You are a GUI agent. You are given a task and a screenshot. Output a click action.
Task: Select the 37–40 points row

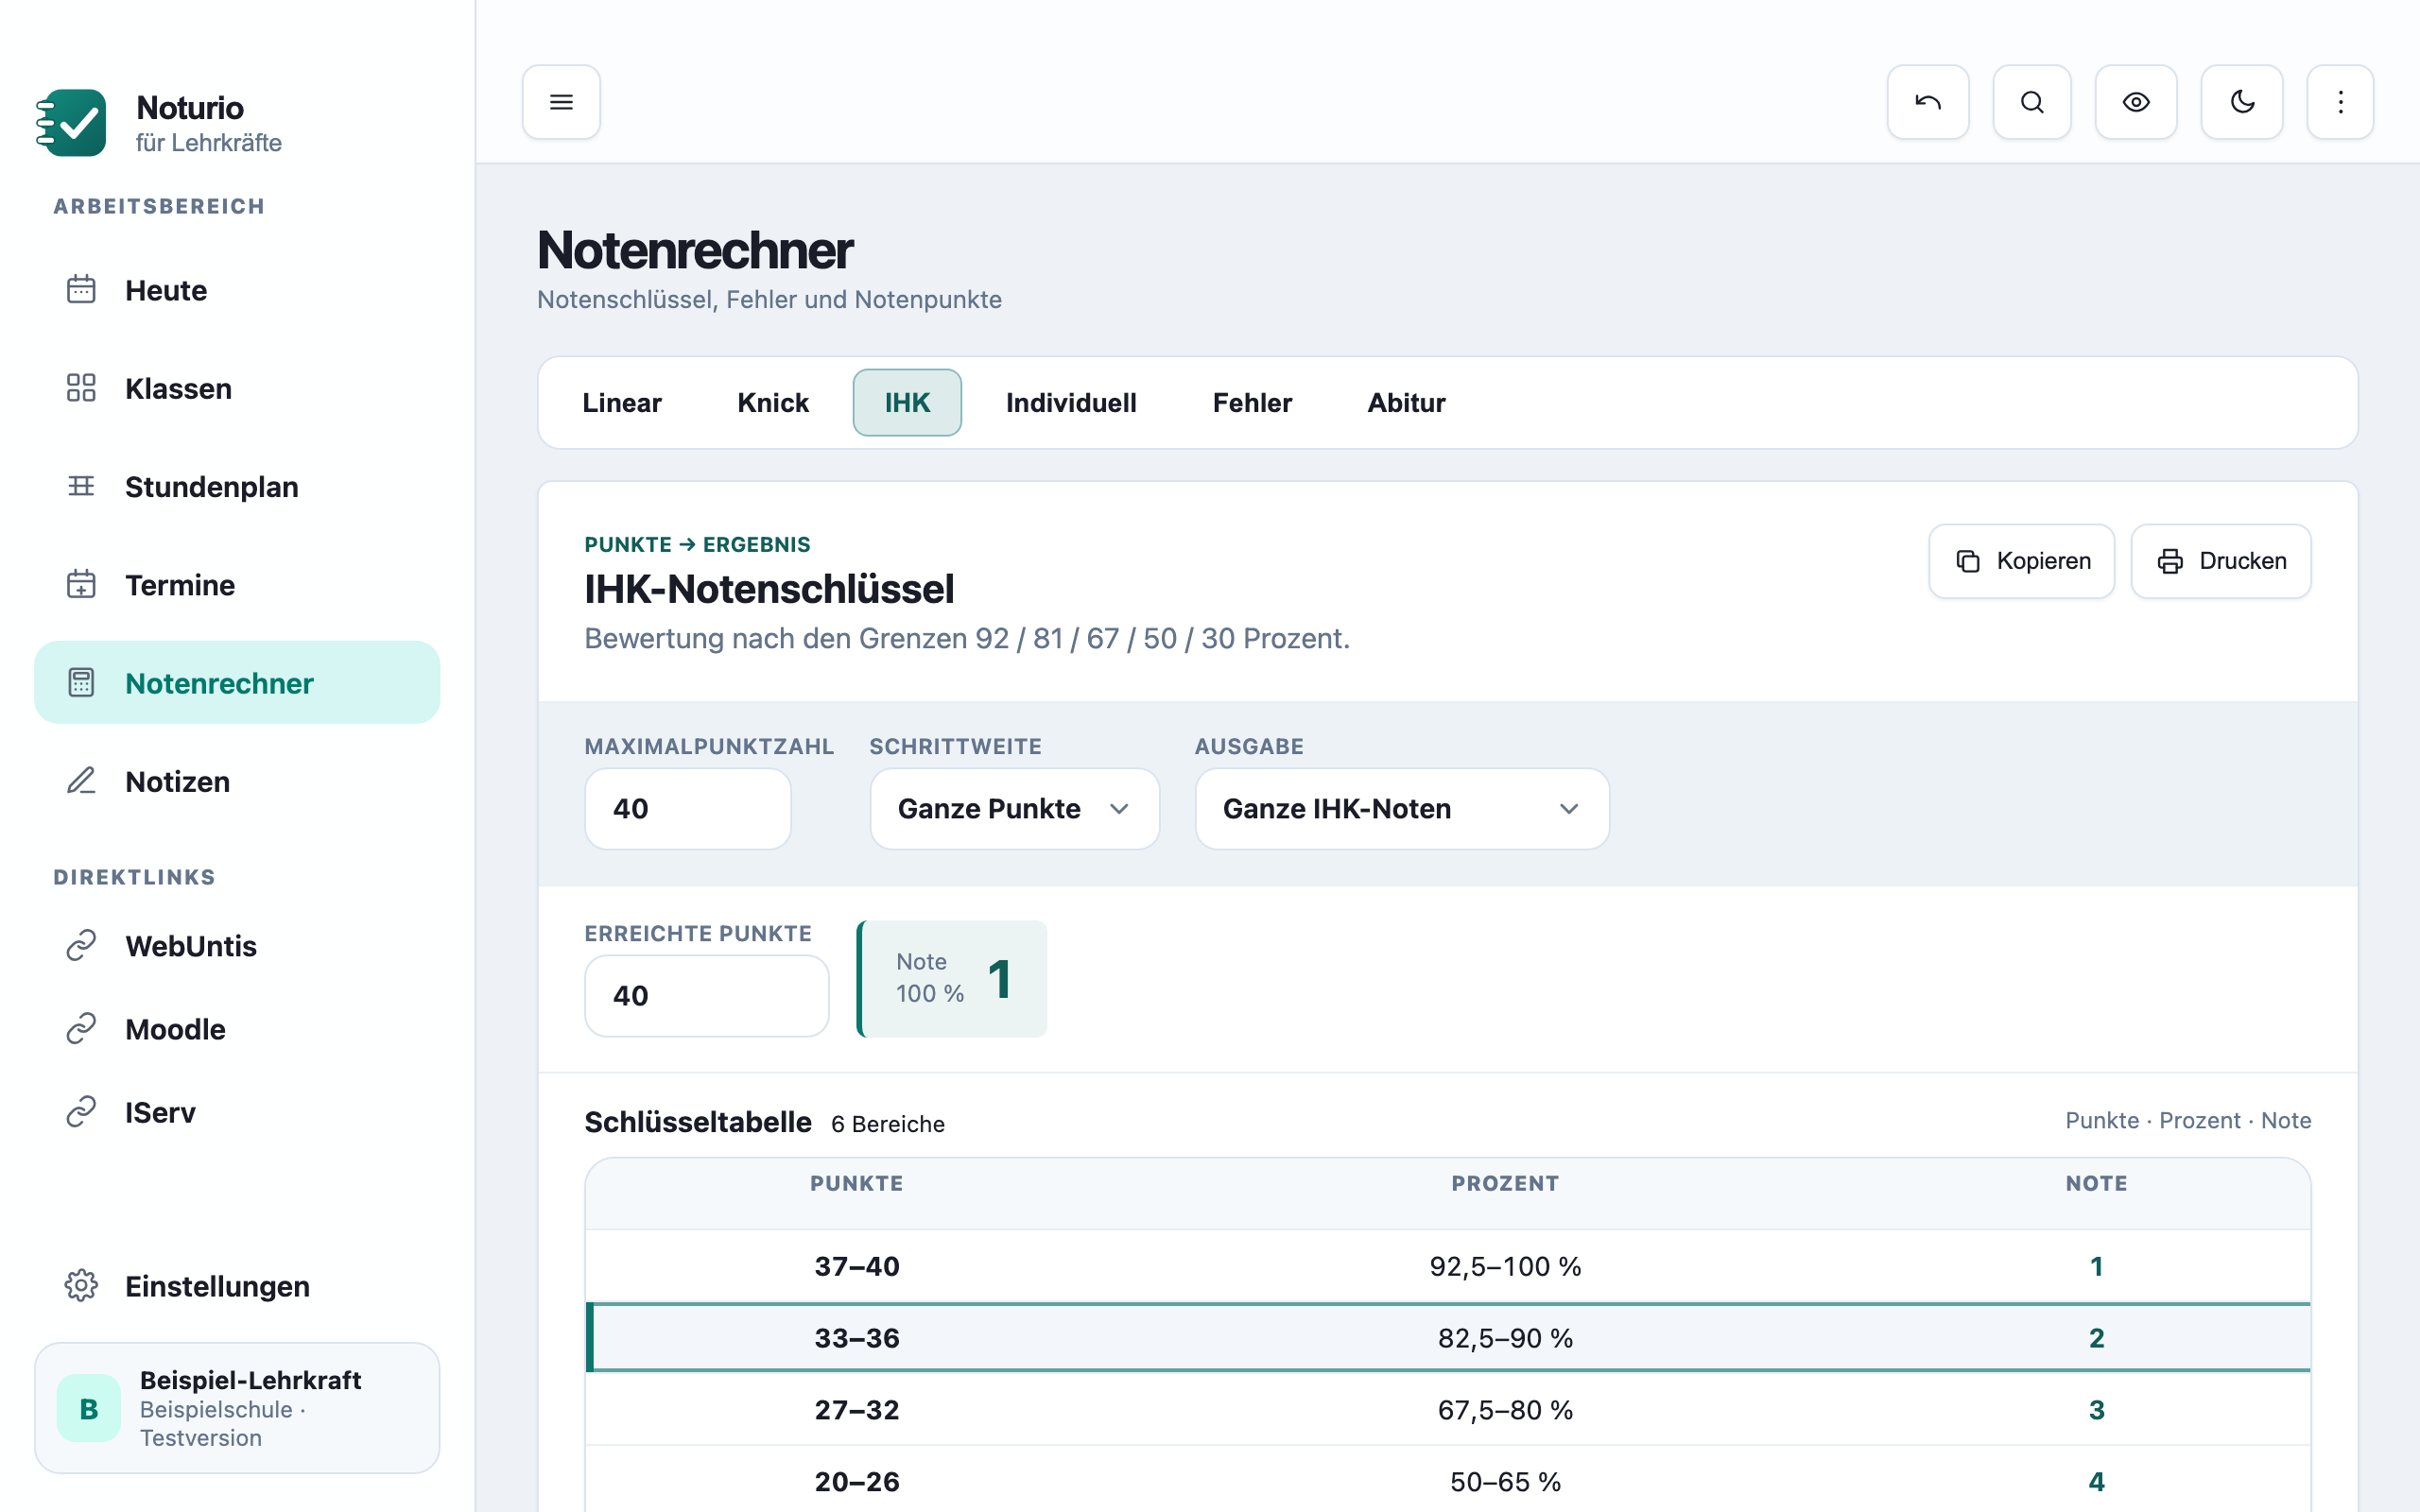click(1447, 1266)
